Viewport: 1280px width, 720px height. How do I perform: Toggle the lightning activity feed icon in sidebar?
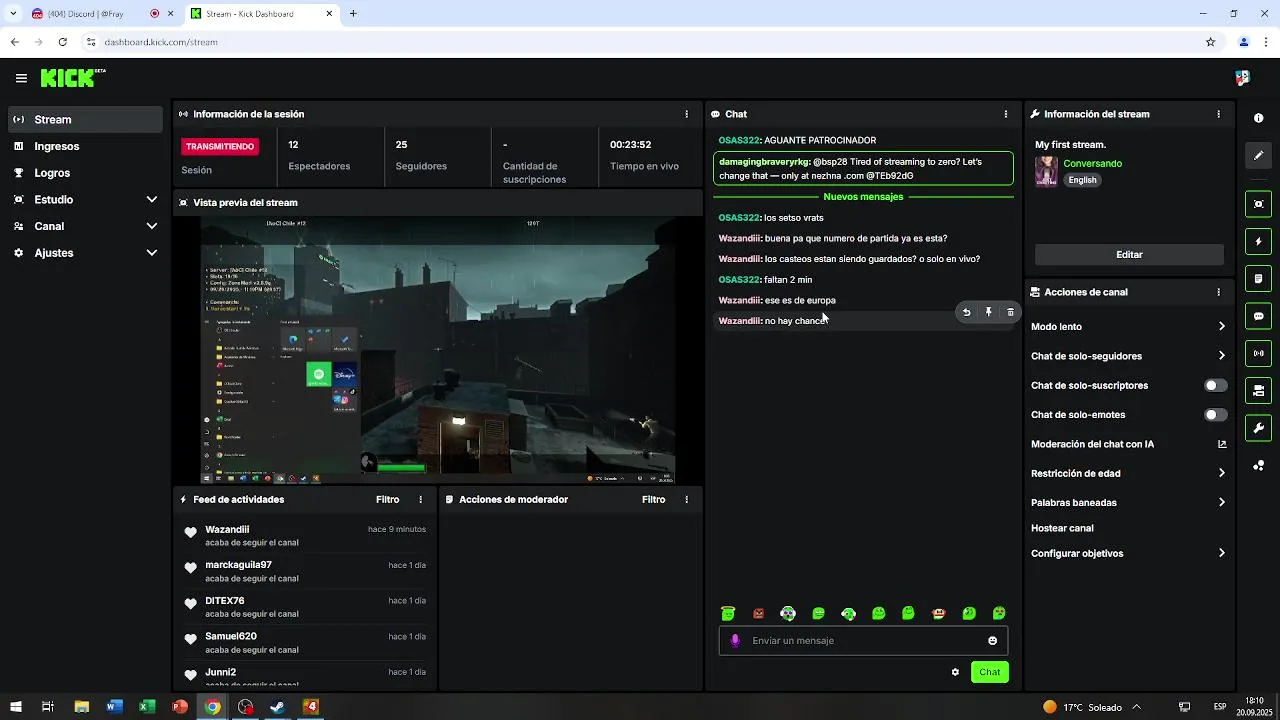point(1258,242)
